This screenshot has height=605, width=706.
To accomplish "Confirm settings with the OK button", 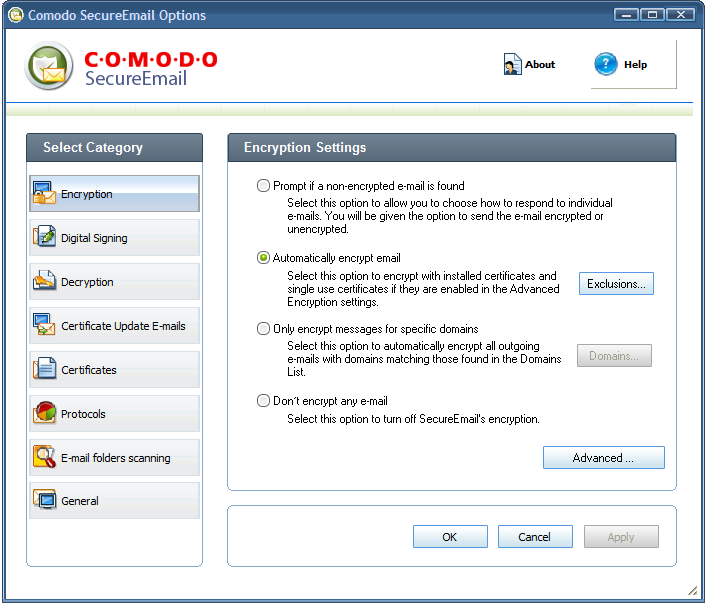I will (x=450, y=537).
